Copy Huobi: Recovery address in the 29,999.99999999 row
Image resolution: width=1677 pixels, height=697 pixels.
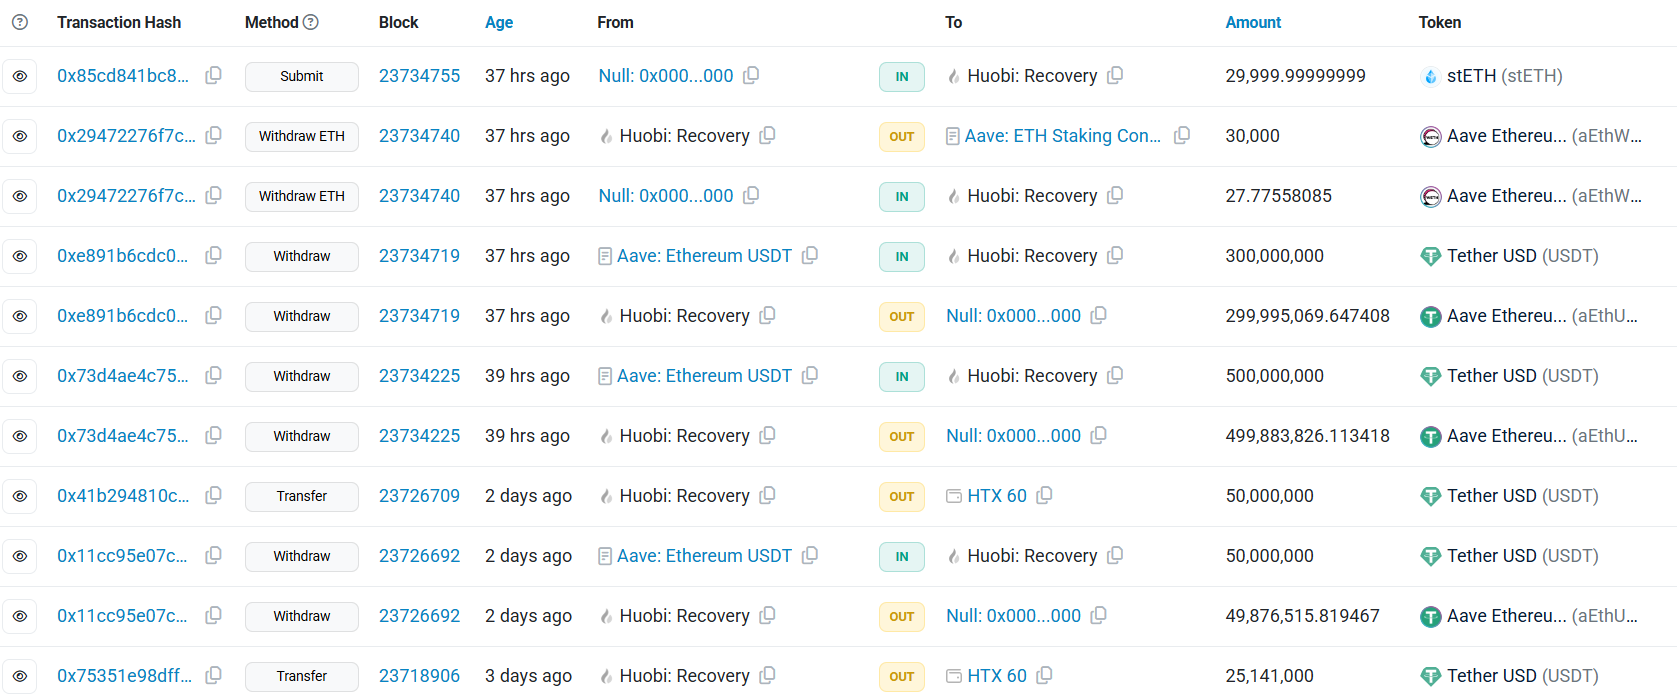click(1115, 75)
